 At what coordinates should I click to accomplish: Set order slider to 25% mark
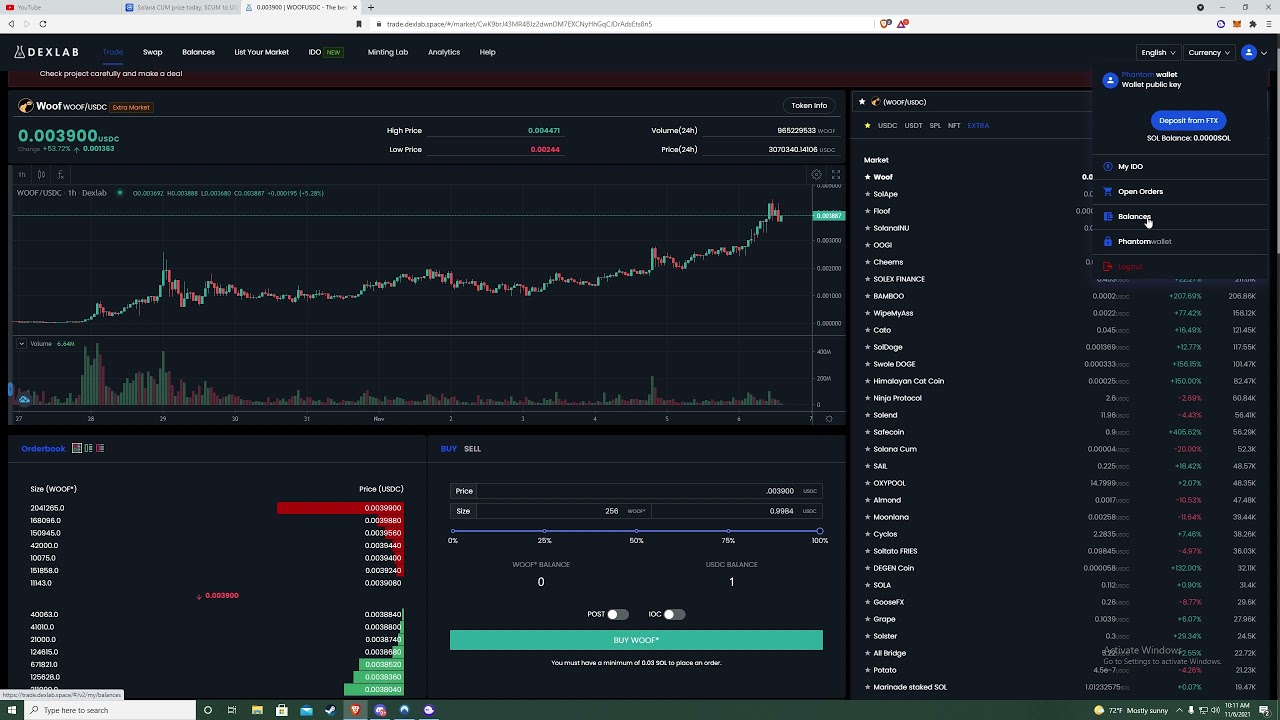tap(544, 531)
